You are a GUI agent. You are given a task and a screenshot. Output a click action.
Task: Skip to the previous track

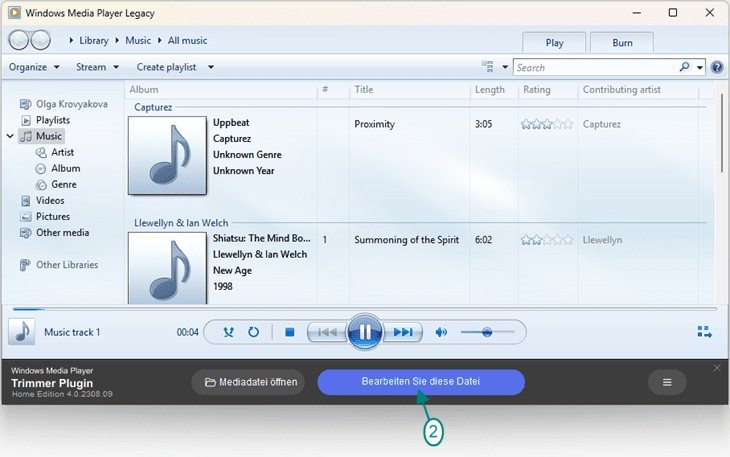click(327, 332)
